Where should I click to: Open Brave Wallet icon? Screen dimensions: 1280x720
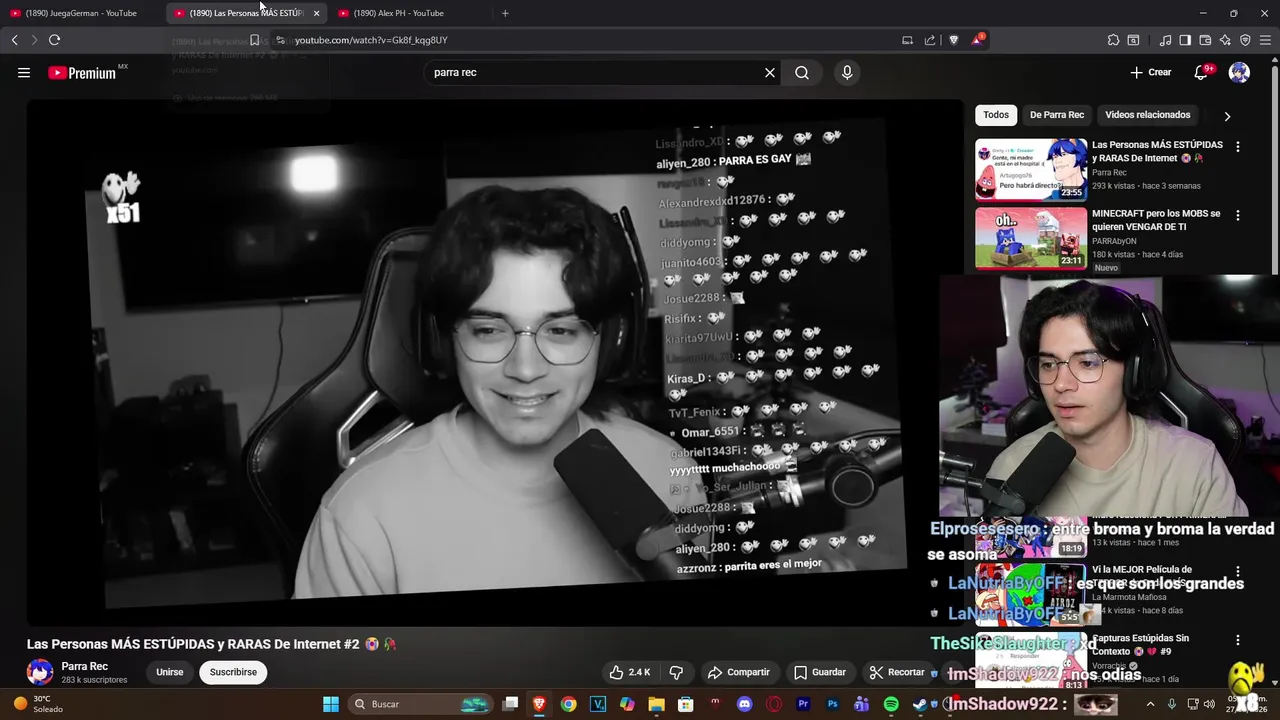point(1205,40)
